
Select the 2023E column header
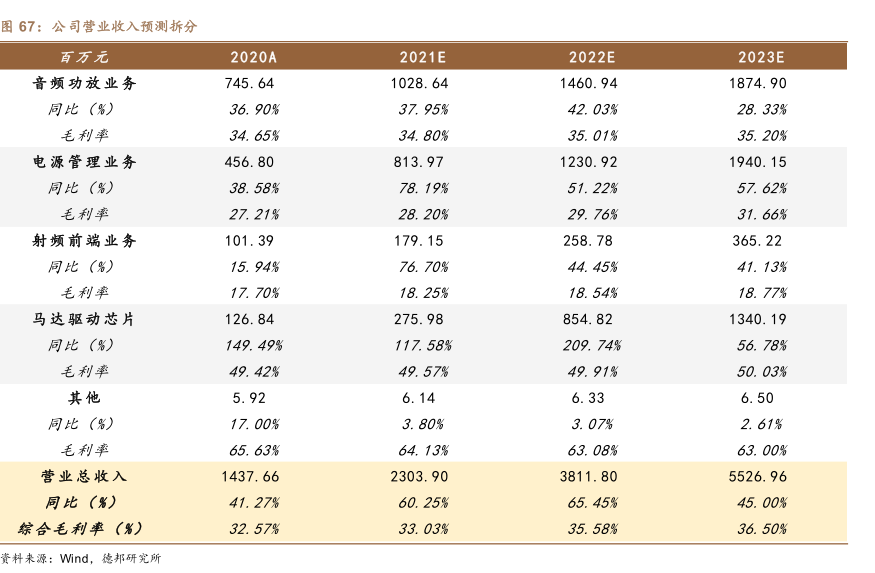click(x=761, y=57)
